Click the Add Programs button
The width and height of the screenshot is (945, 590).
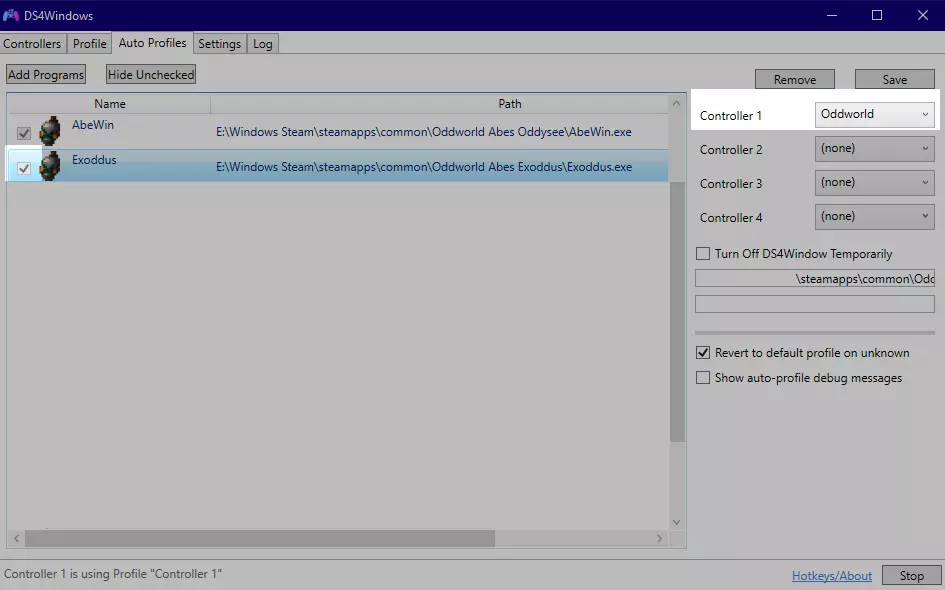[x=46, y=75]
